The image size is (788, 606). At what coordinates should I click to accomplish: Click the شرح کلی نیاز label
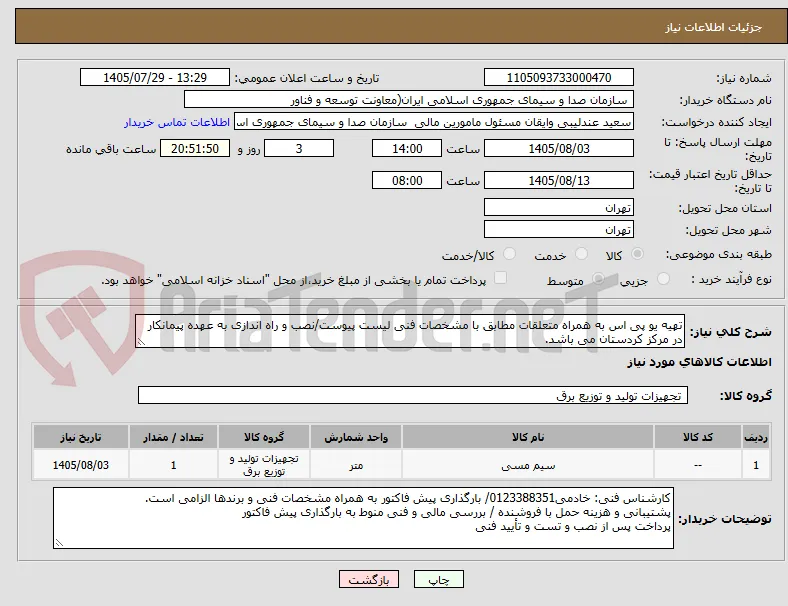pyautogui.click(x=731, y=332)
